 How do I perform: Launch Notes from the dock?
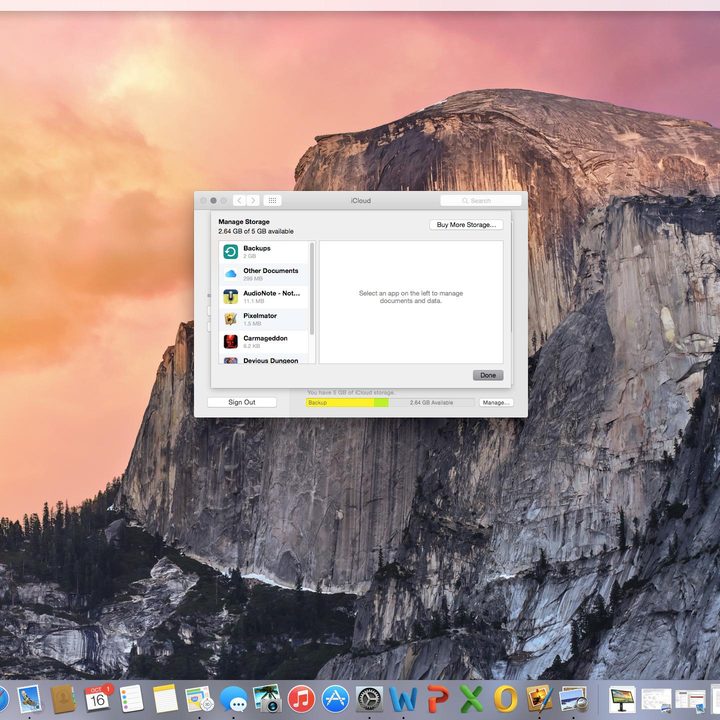165,699
